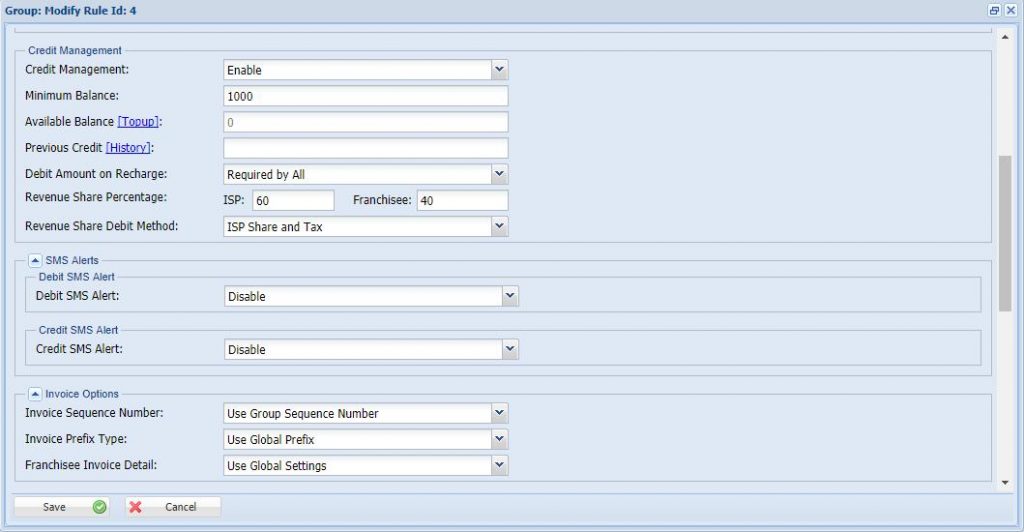Screen dimensions: 1024x532
Task: Expand the Debit Amount on Recharge dropdown
Action: 500,174
